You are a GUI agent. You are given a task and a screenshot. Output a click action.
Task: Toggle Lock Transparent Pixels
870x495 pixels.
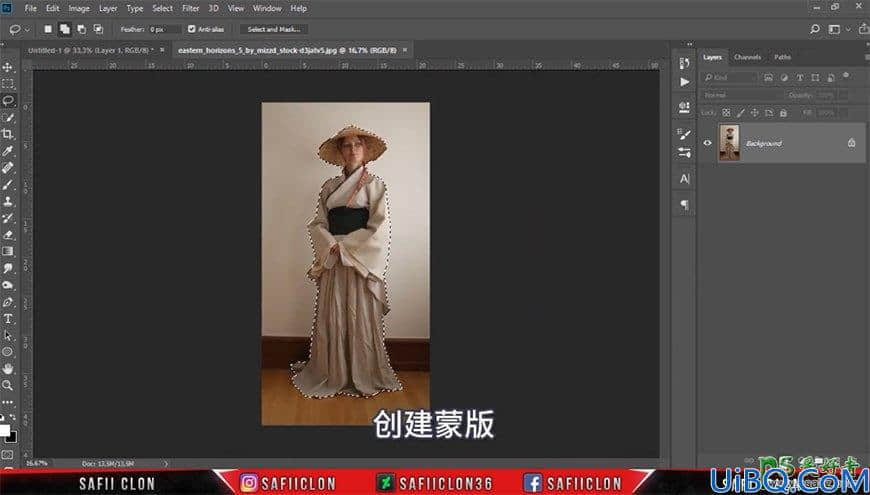(x=726, y=113)
